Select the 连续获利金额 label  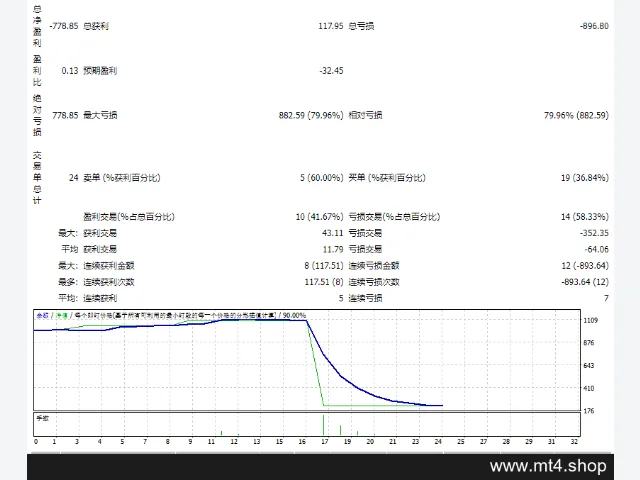click(x=109, y=266)
